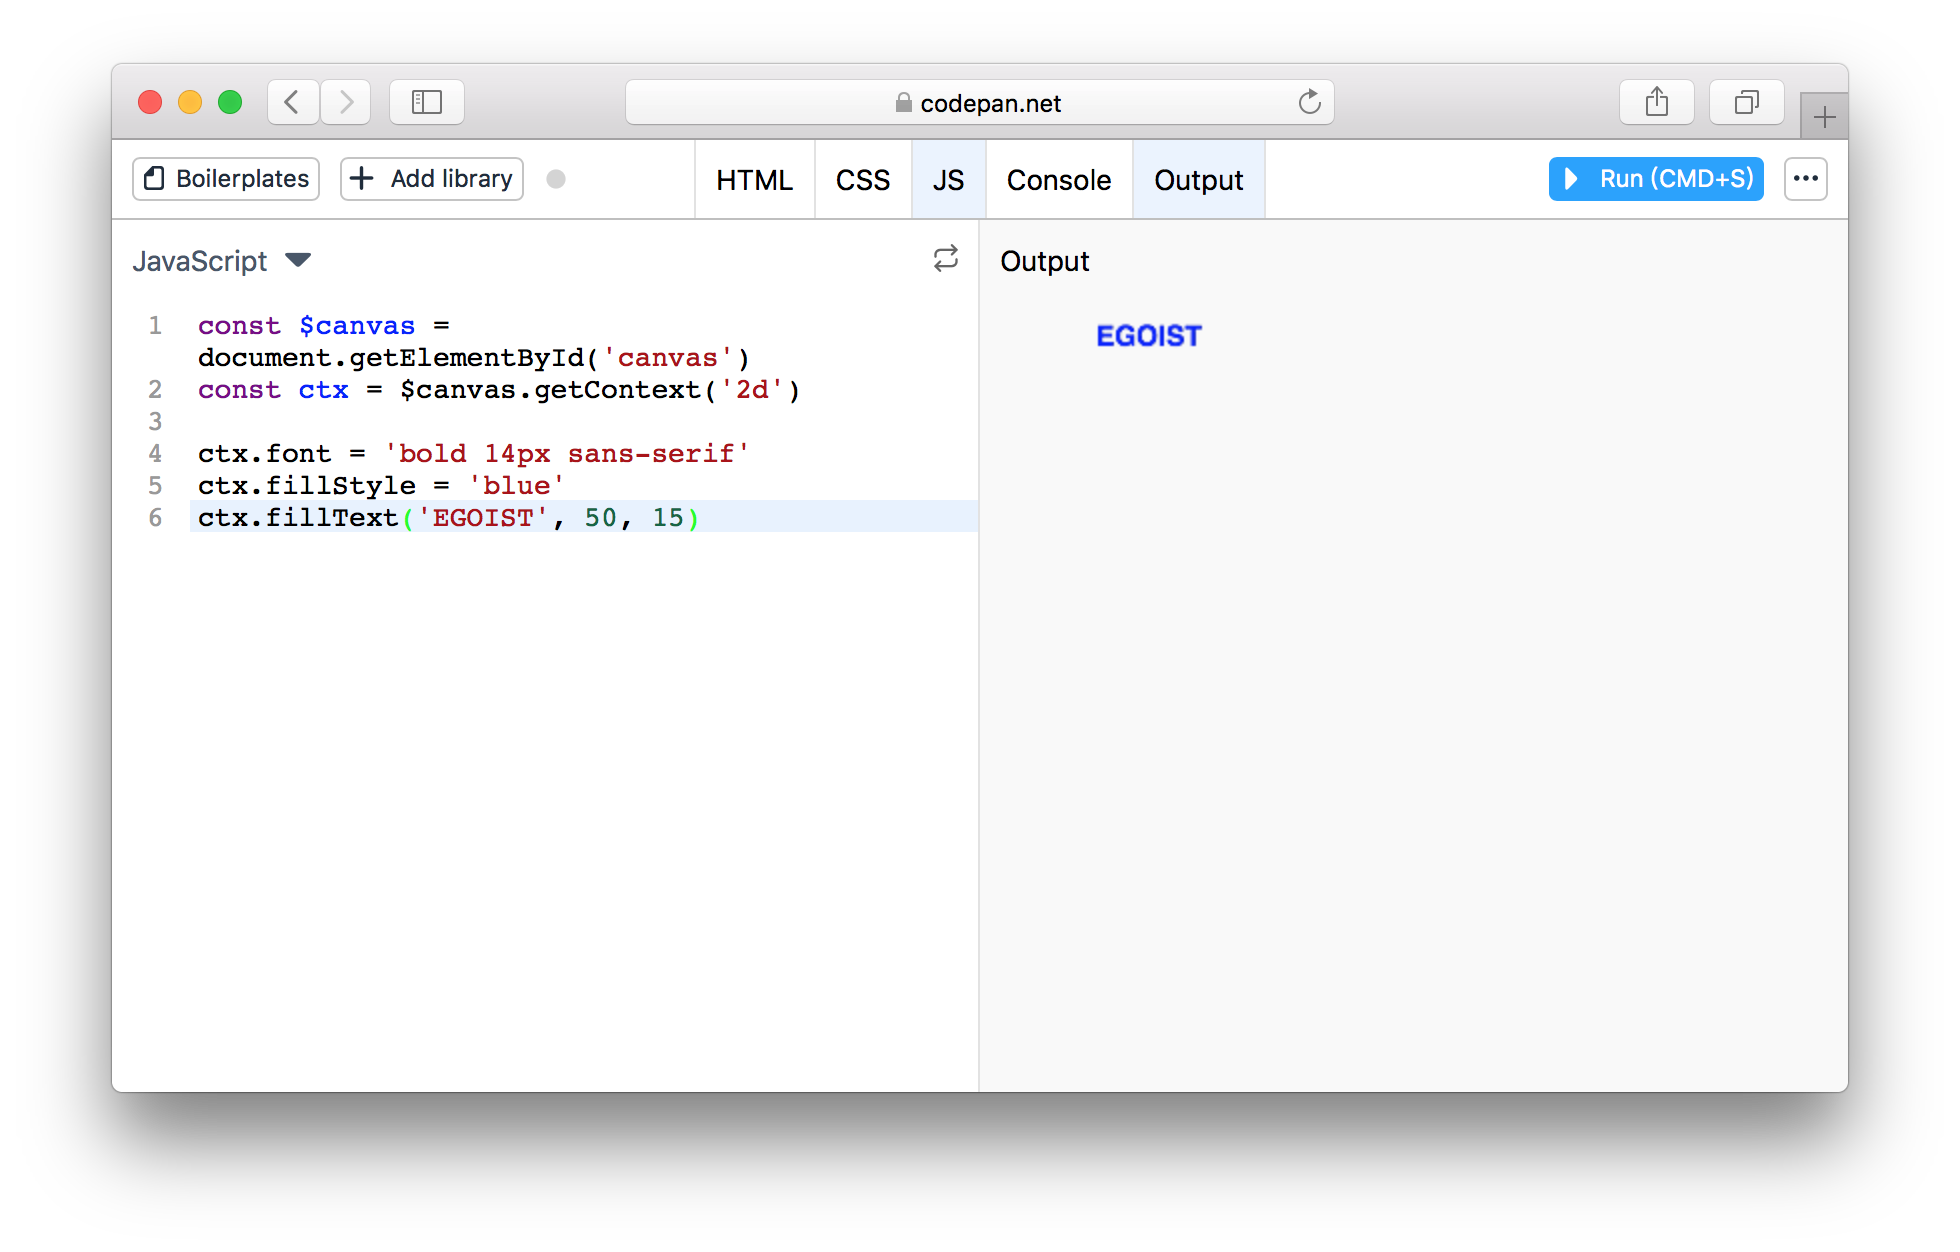Toggle the HTML panel tab
1960x1252 pixels.
pos(754,180)
